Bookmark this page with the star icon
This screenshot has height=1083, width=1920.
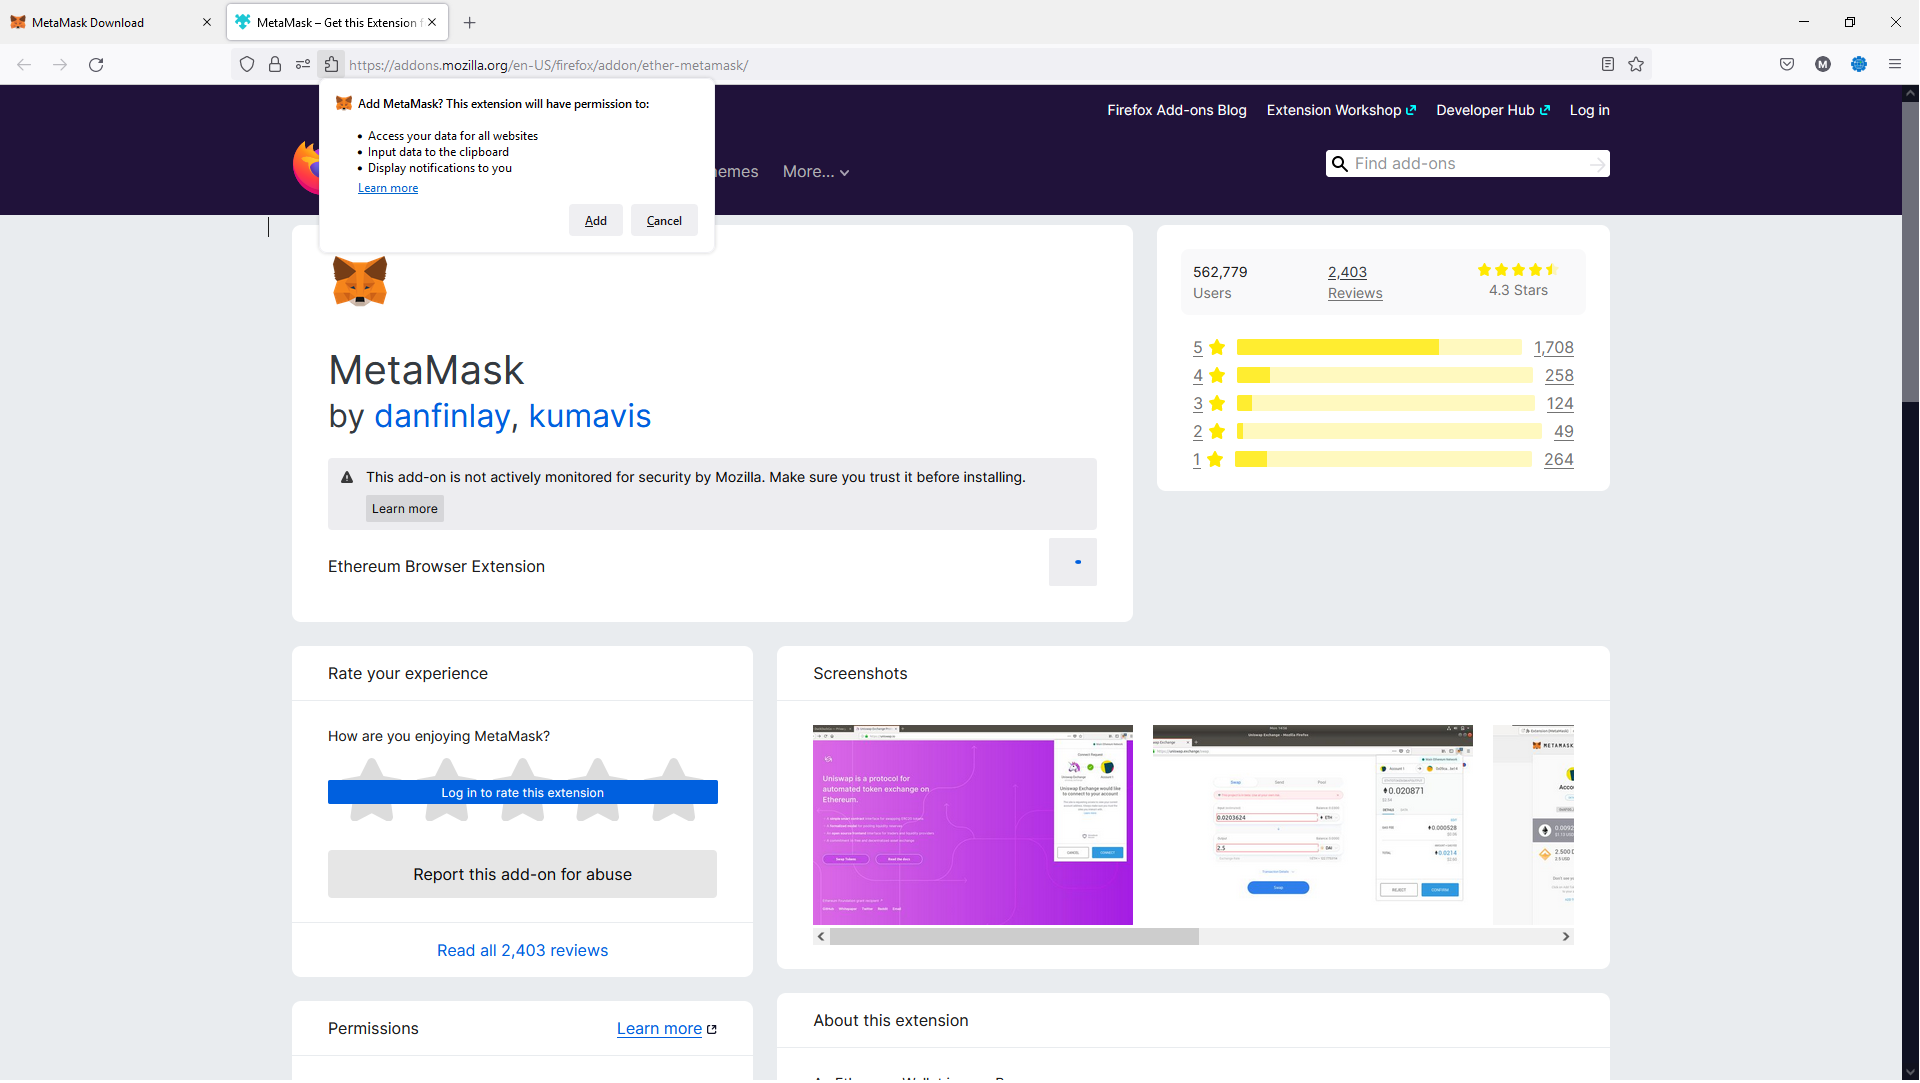click(x=1636, y=65)
